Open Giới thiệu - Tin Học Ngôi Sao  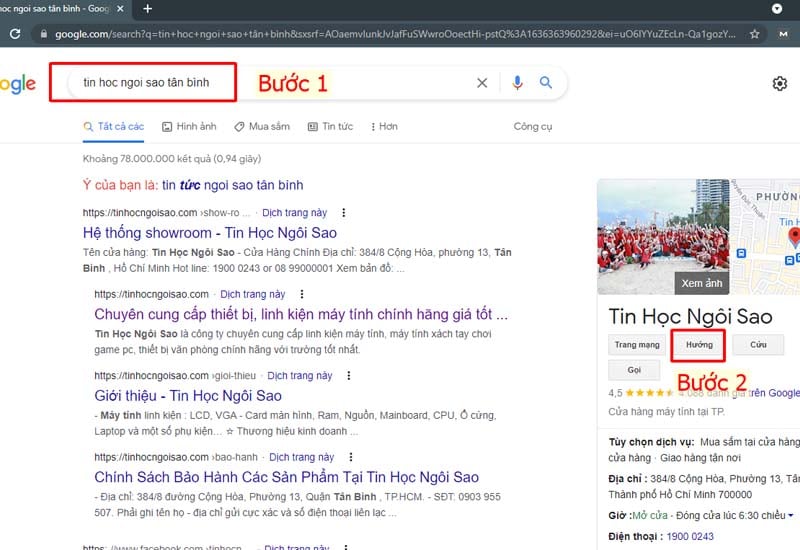coord(188,396)
